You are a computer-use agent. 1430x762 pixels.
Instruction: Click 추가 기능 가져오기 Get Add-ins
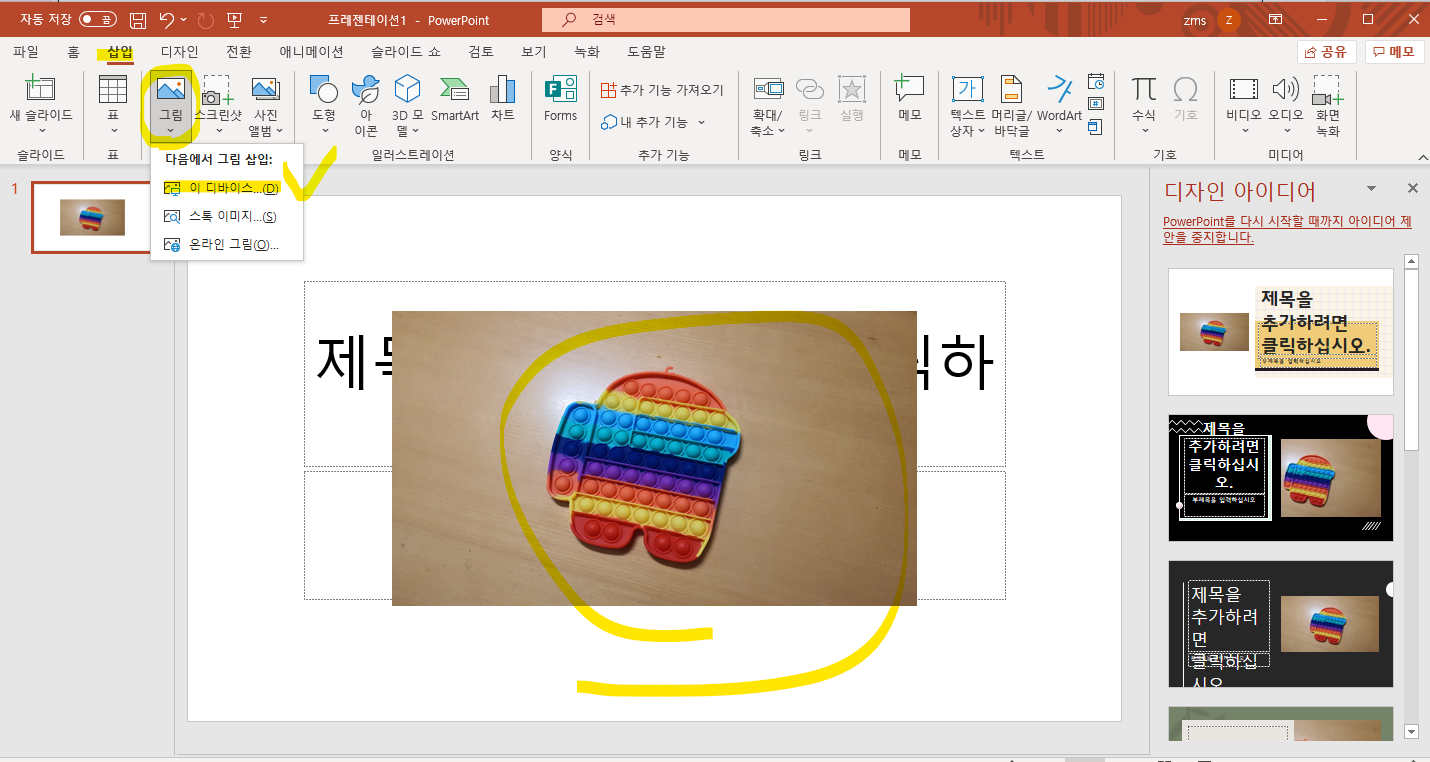pos(662,90)
